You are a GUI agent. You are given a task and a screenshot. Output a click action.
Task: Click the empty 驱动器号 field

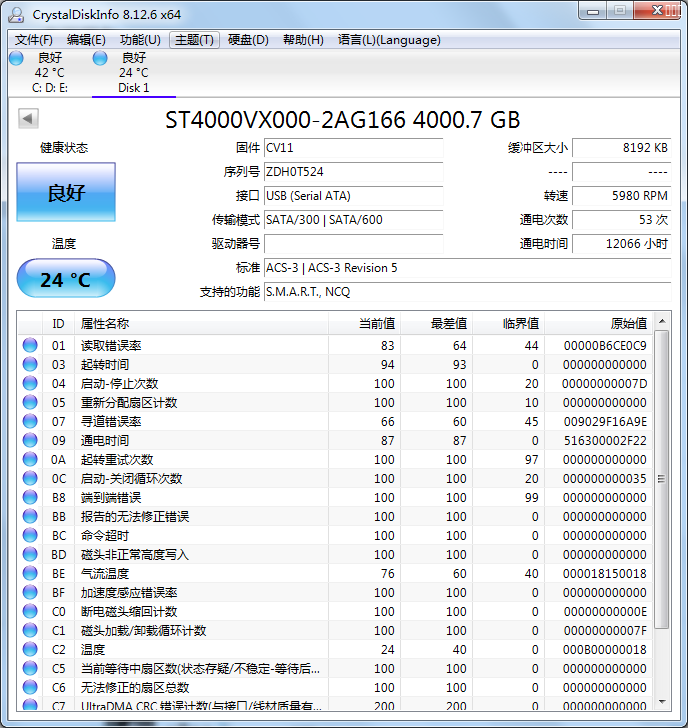pos(353,244)
